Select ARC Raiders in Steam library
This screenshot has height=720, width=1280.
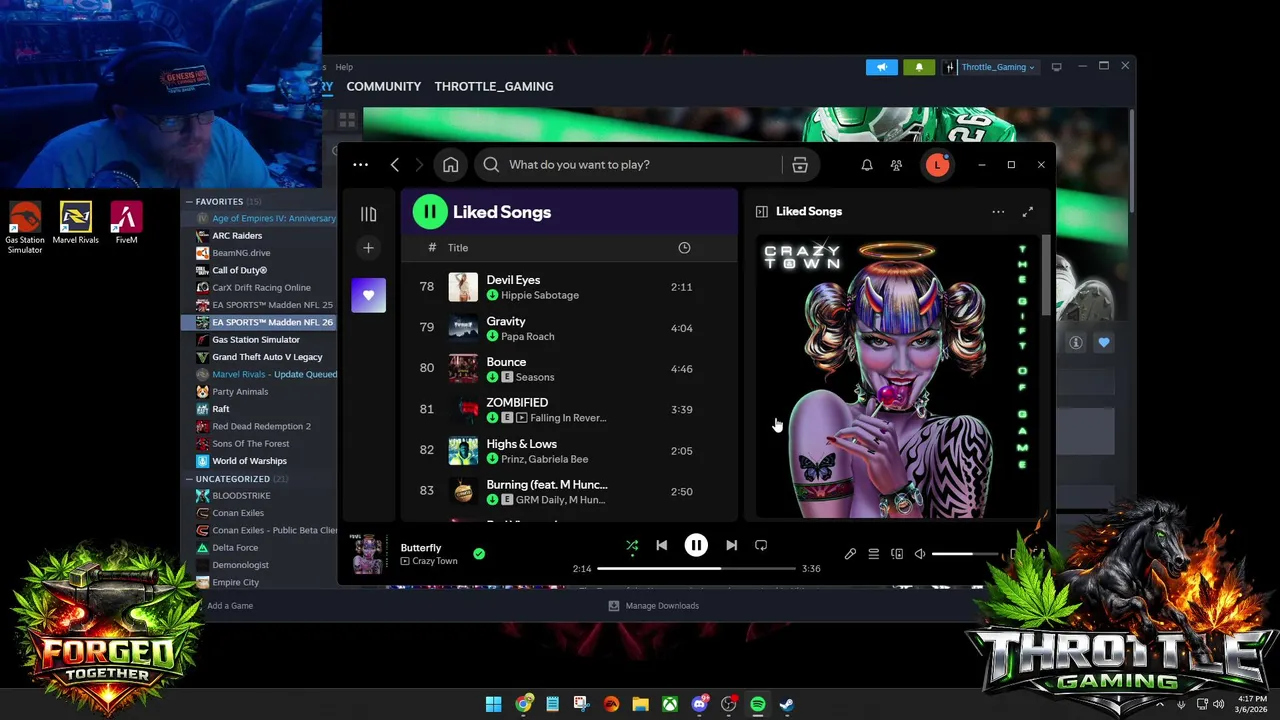click(237, 236)
